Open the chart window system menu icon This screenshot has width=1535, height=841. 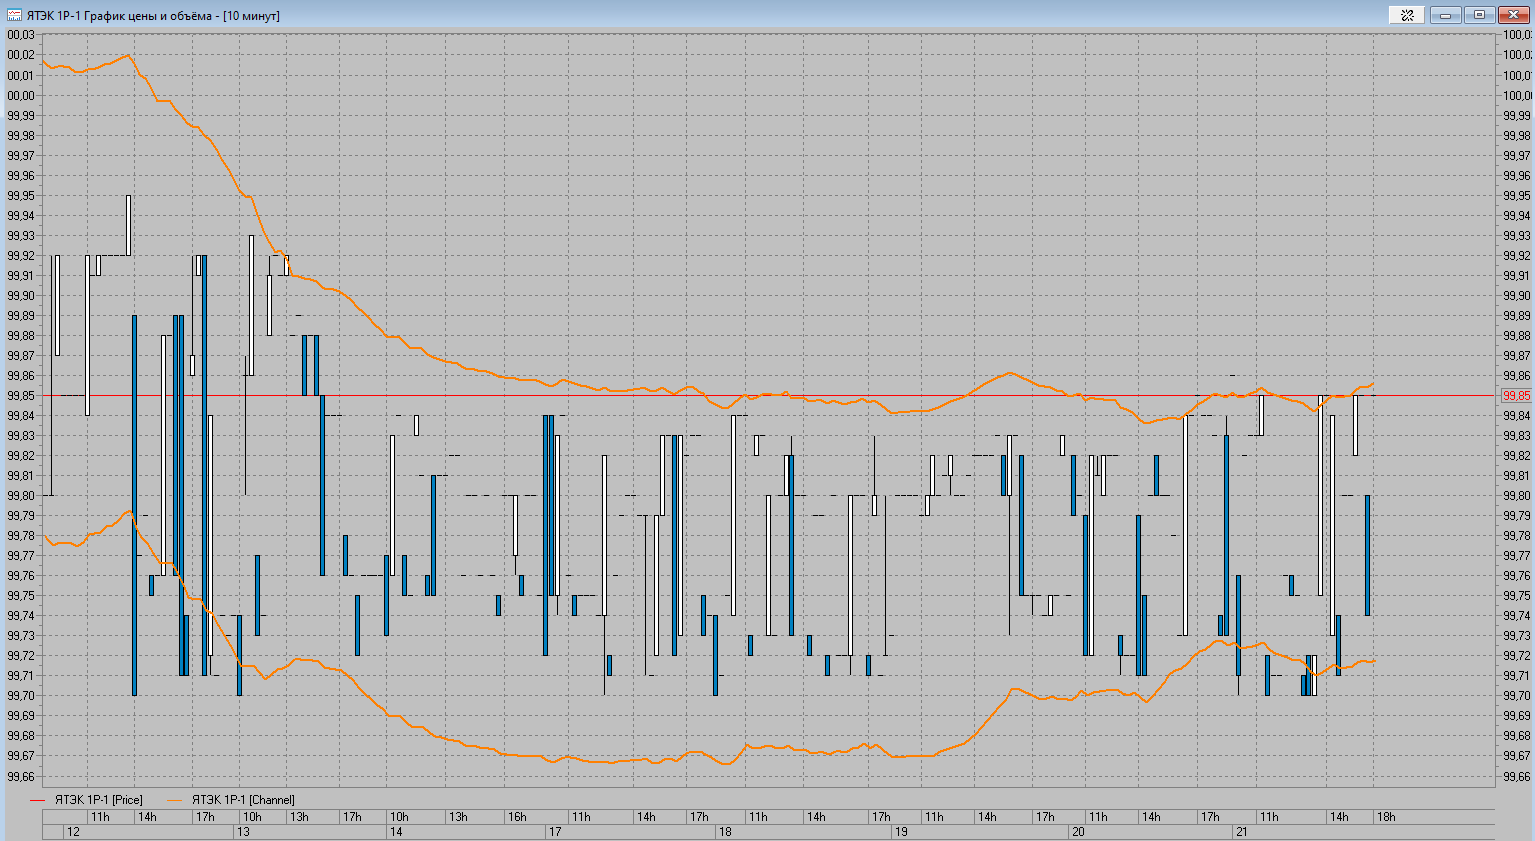(x=14, y=15)
